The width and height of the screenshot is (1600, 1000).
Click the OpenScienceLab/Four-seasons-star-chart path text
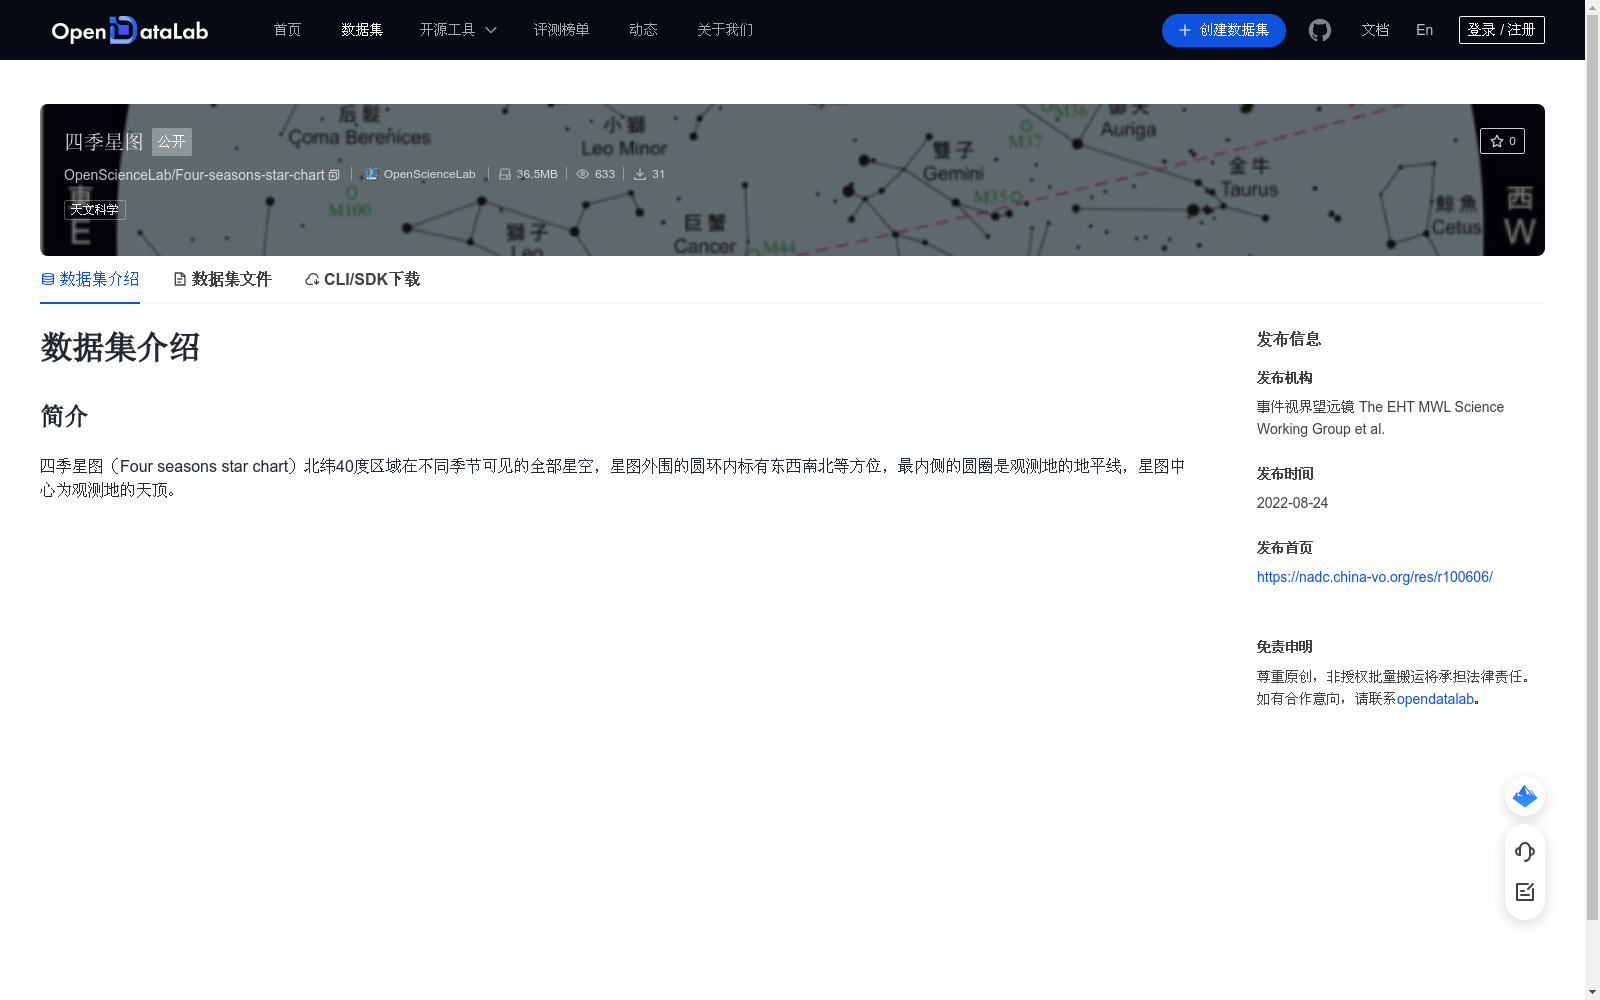point(194,175)
